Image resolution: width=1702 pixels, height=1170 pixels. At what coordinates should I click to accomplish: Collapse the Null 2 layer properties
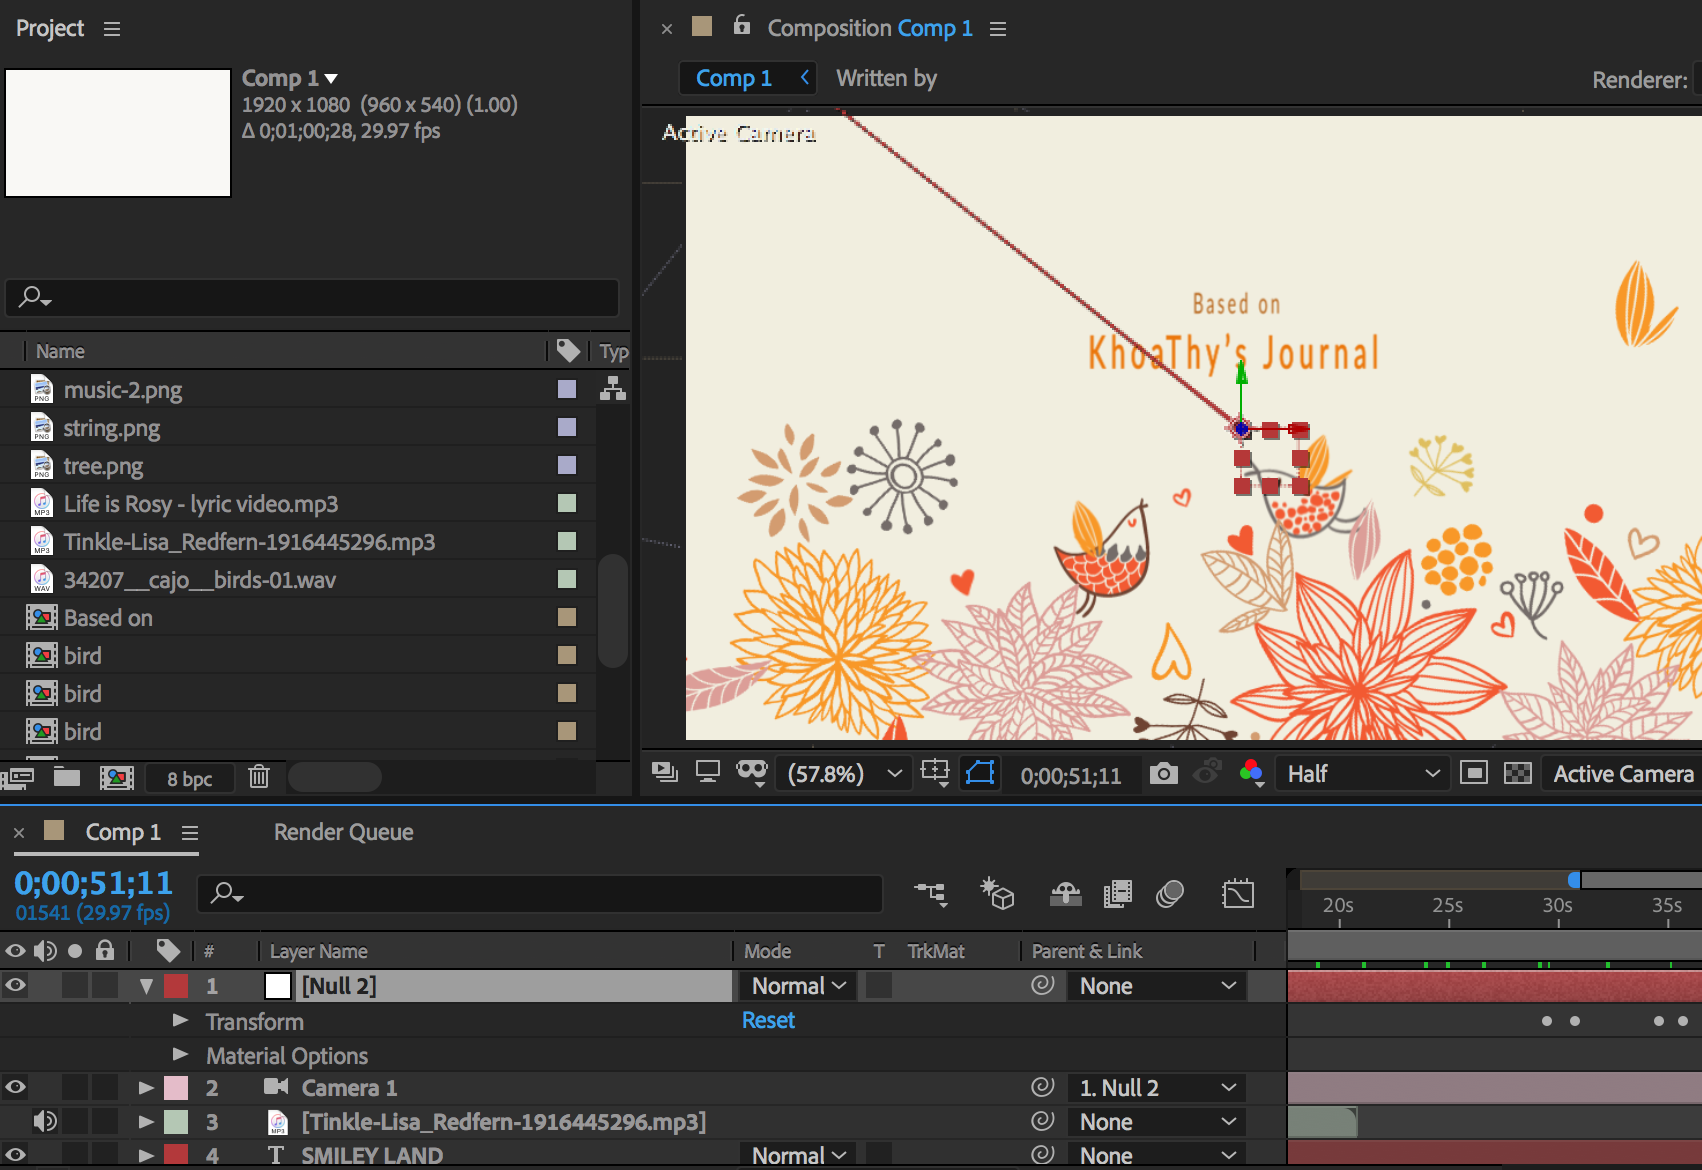tap(147, 986)
